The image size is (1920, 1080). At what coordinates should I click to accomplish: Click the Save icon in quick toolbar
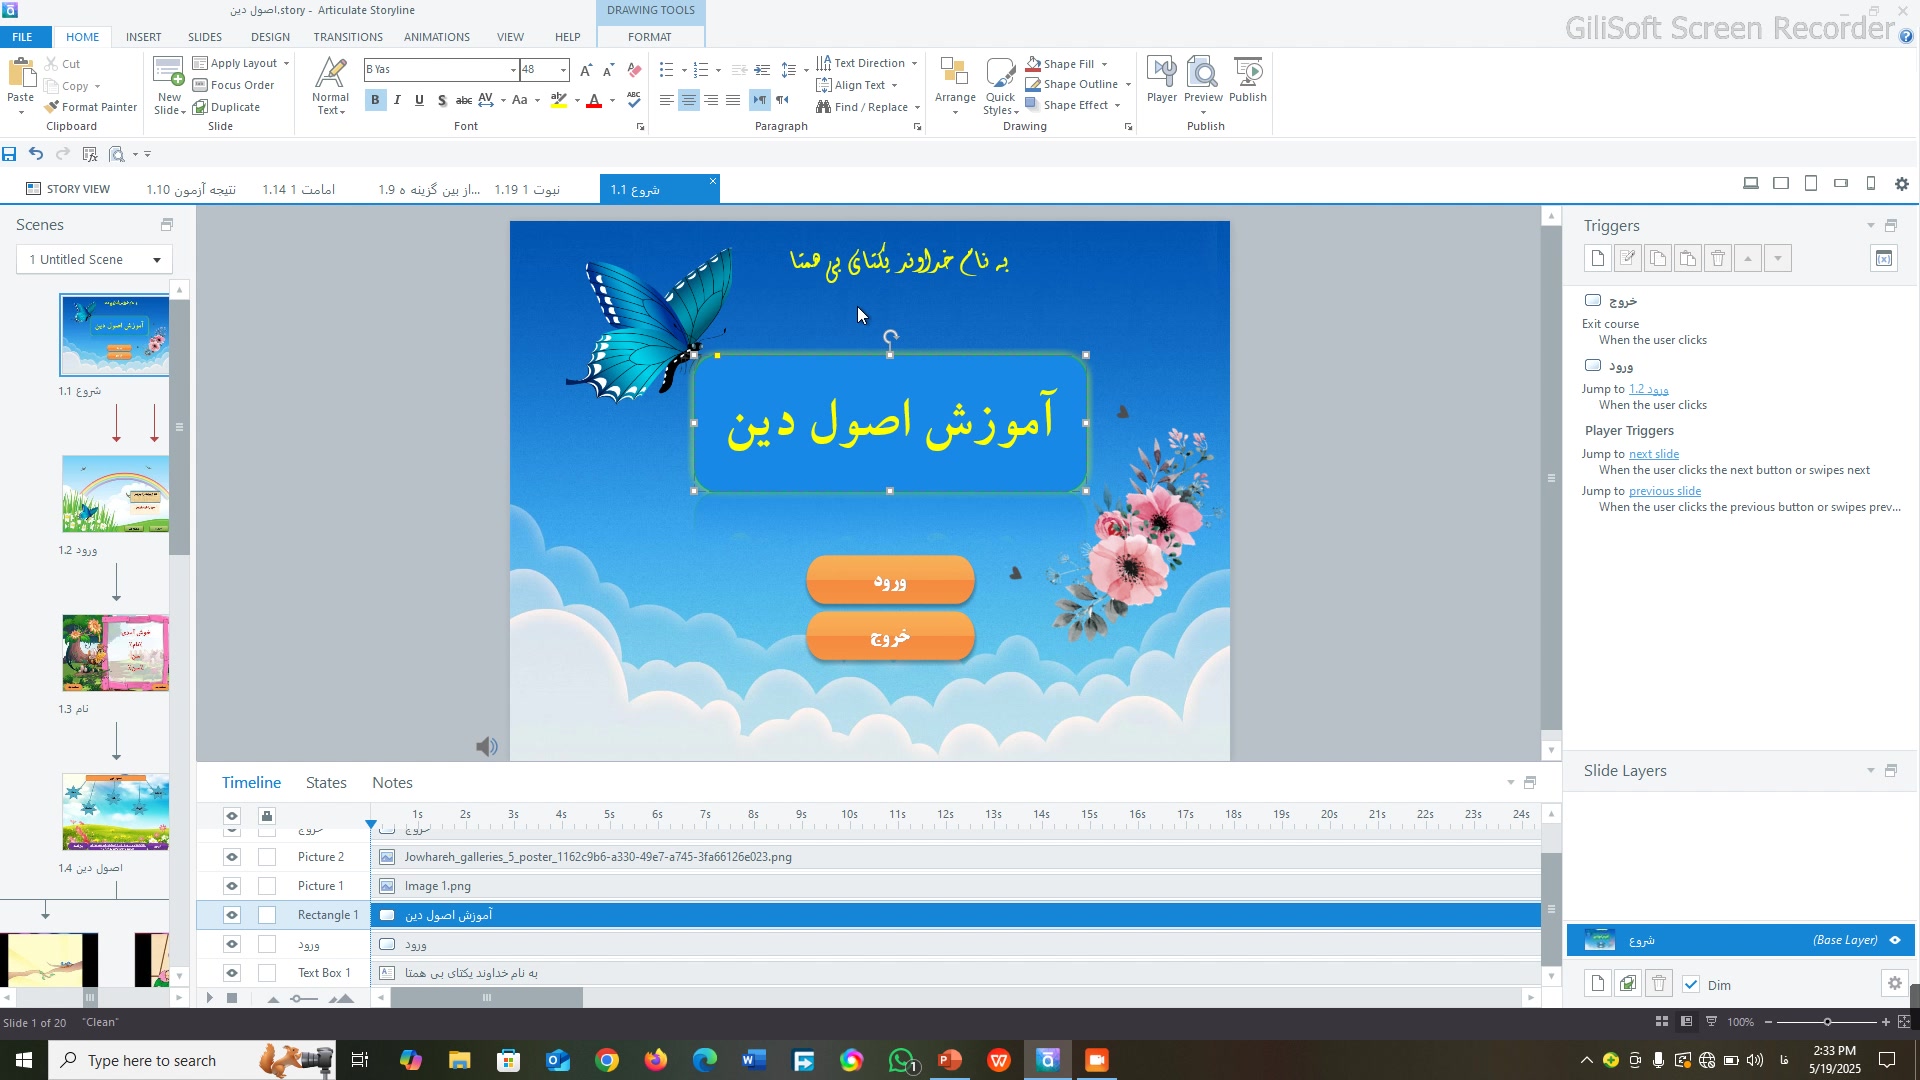[x=10, y=154]
